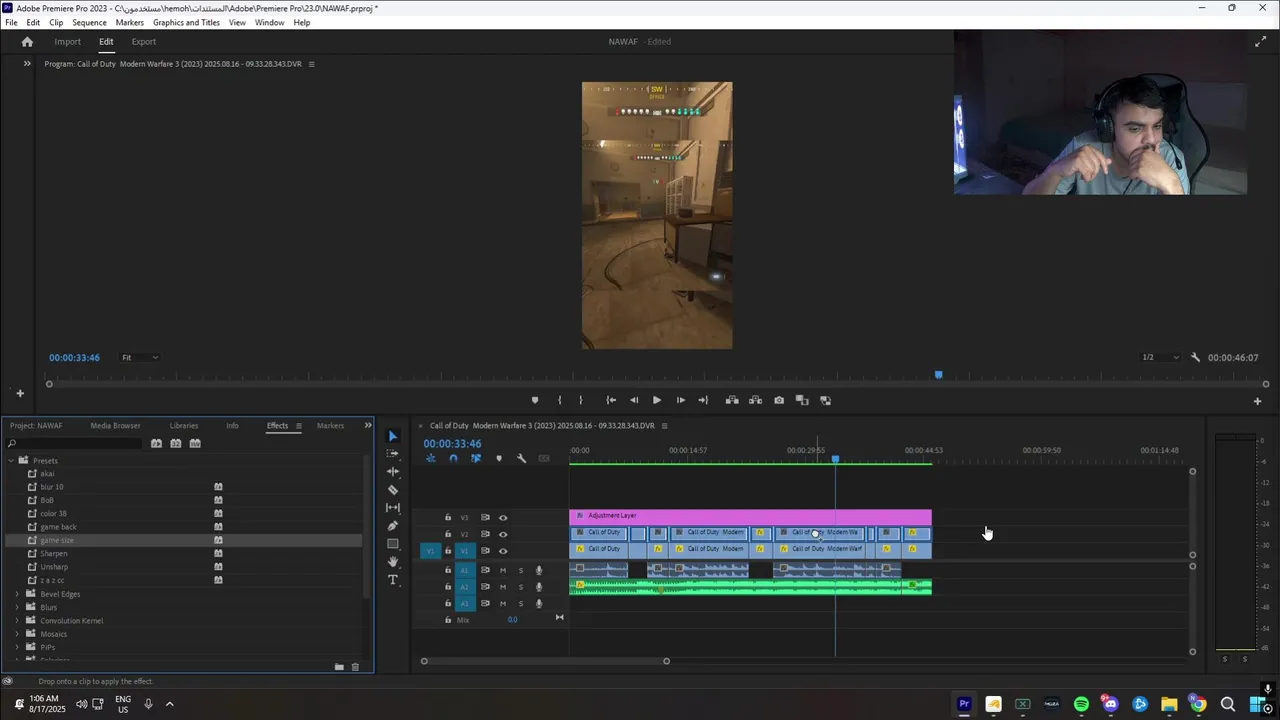Toggle sync lock on A1
The width and height of the screenshot is (1280, 720).
pos(485,570)
